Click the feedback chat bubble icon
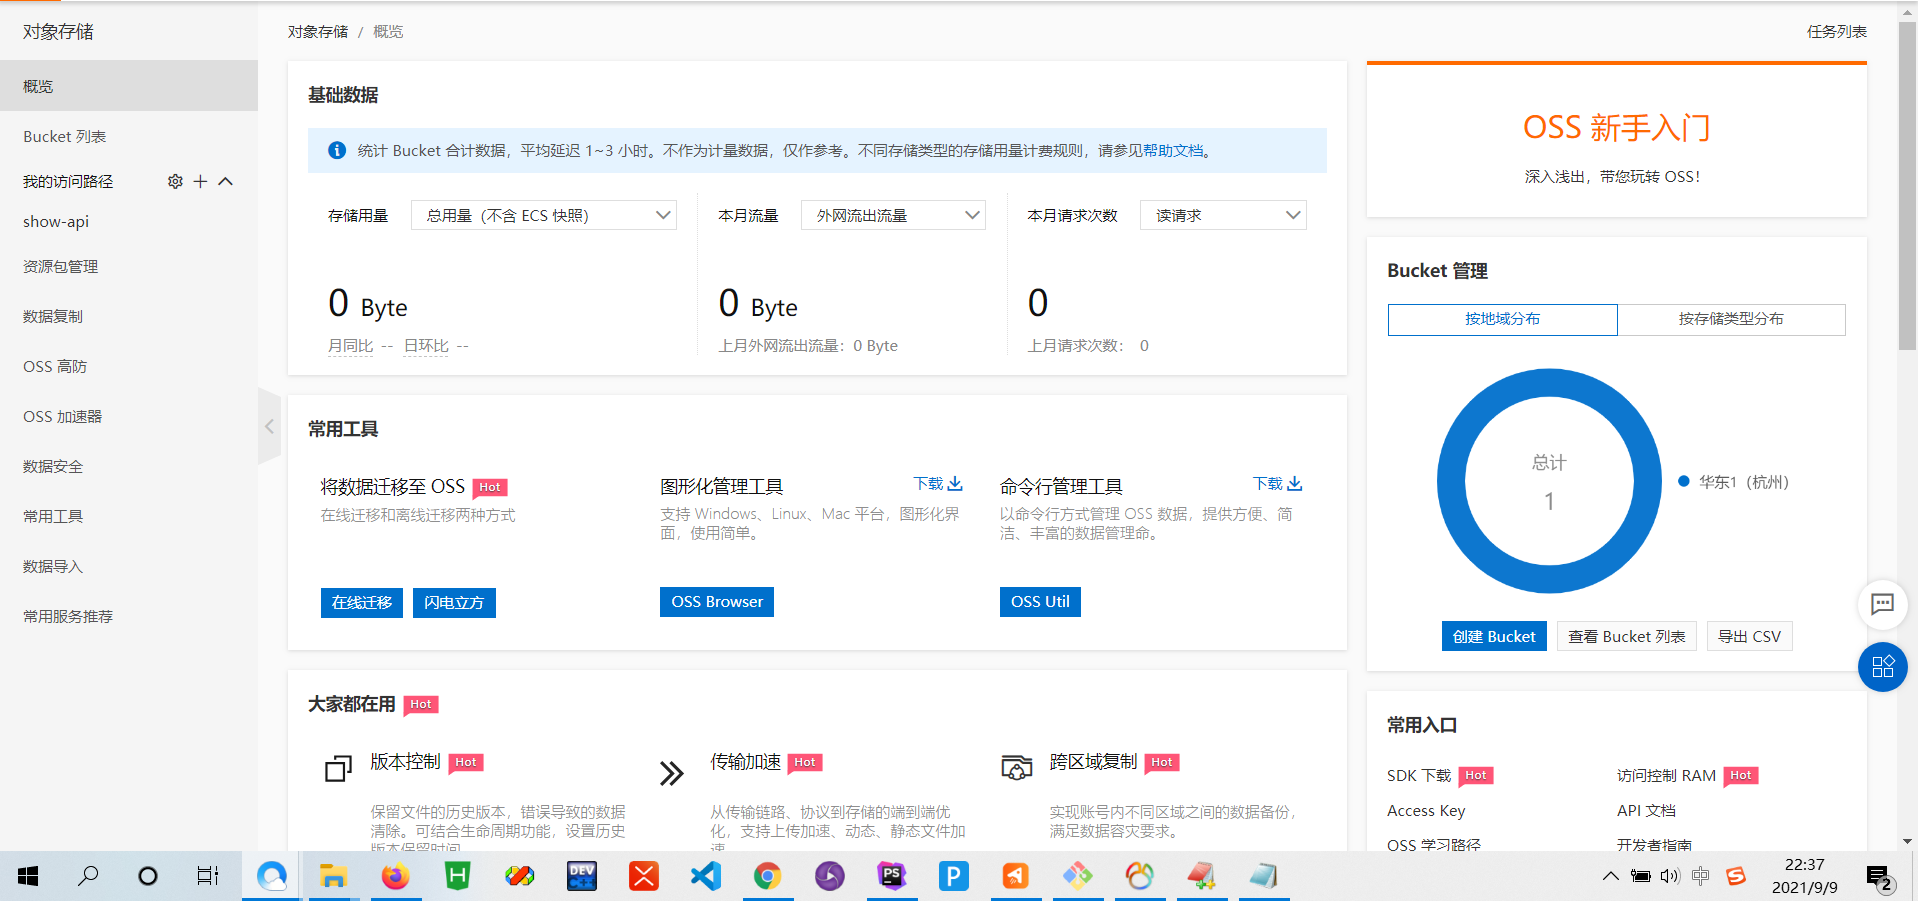The width and height of the screenshot is (1918, 901). click(1883, 604)
